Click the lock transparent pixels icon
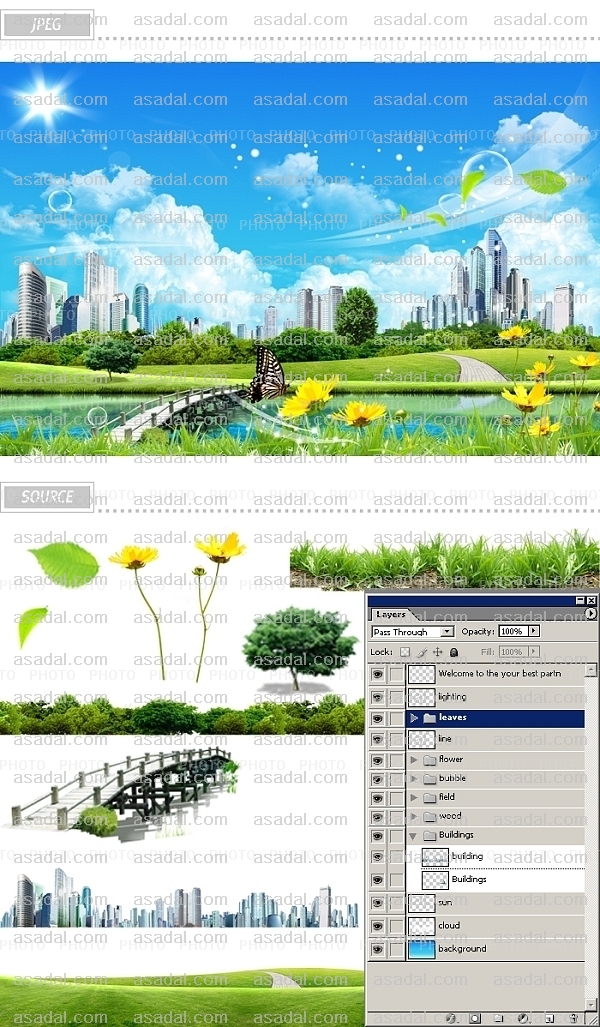 (405, 652)
